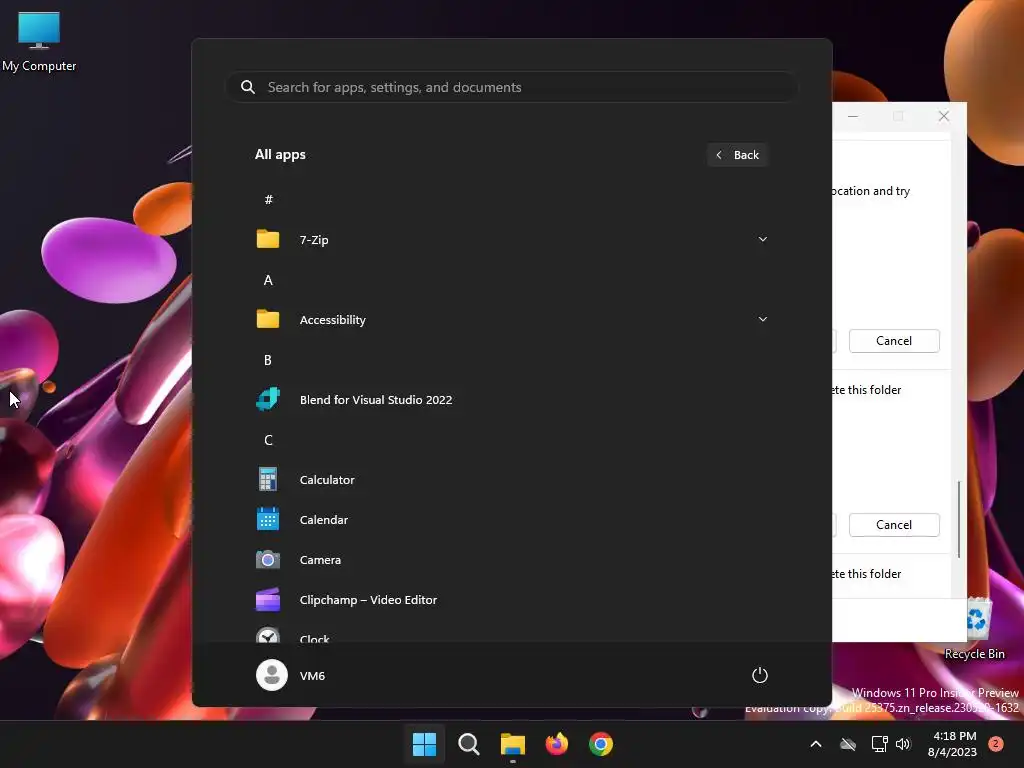Launch Firefox from taskbar
The image size is (1024, 768).
coord(557,744)
